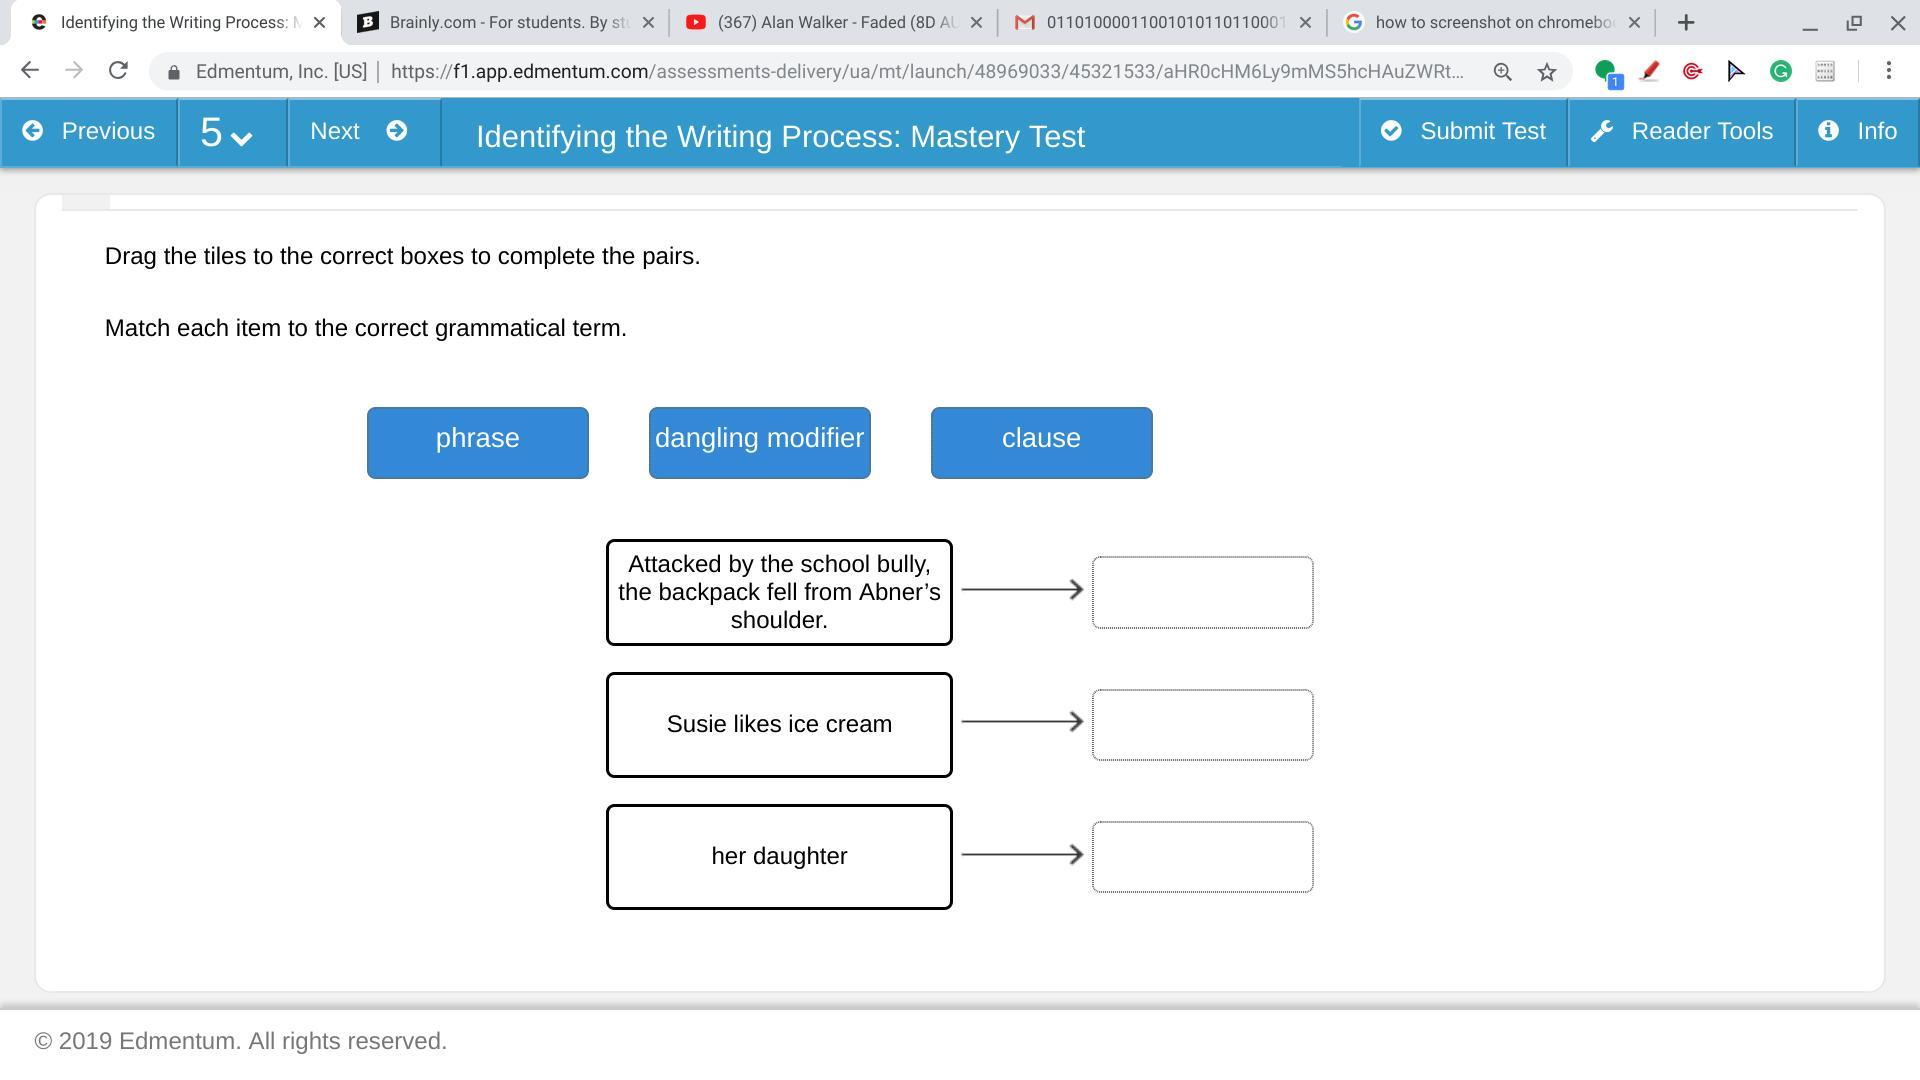Reload the page
The height and width of the screenshot is (1080, 1920).
[x=118, y=70]
